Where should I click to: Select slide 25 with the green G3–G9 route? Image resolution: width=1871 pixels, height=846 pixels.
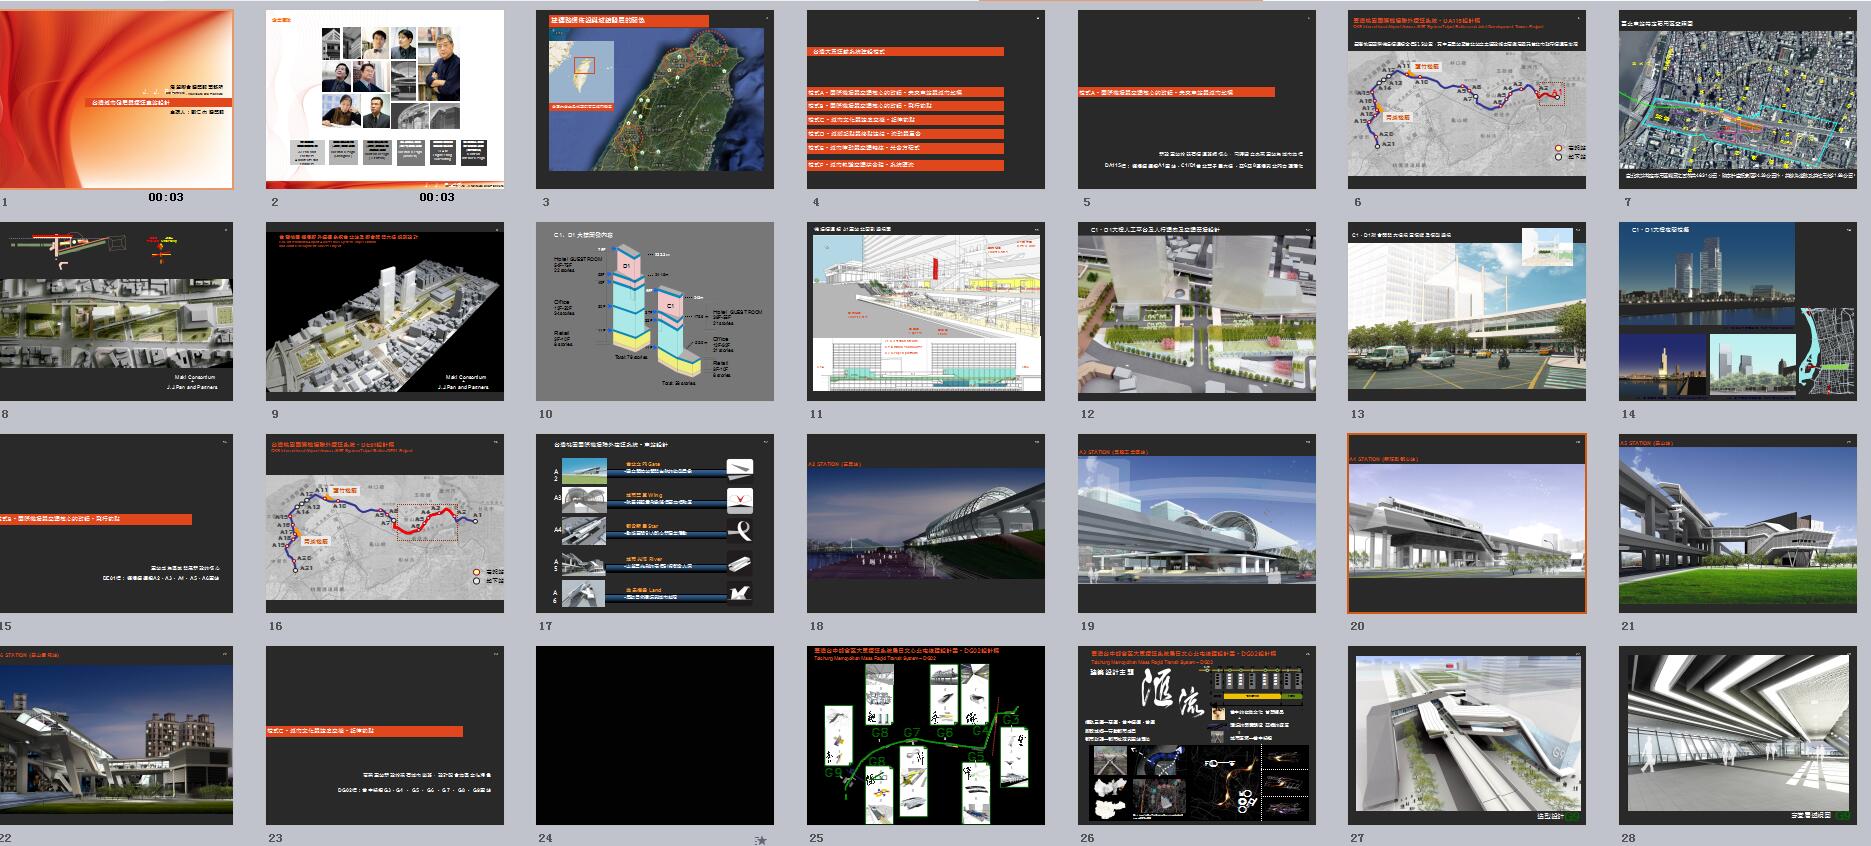coord(926,735)
